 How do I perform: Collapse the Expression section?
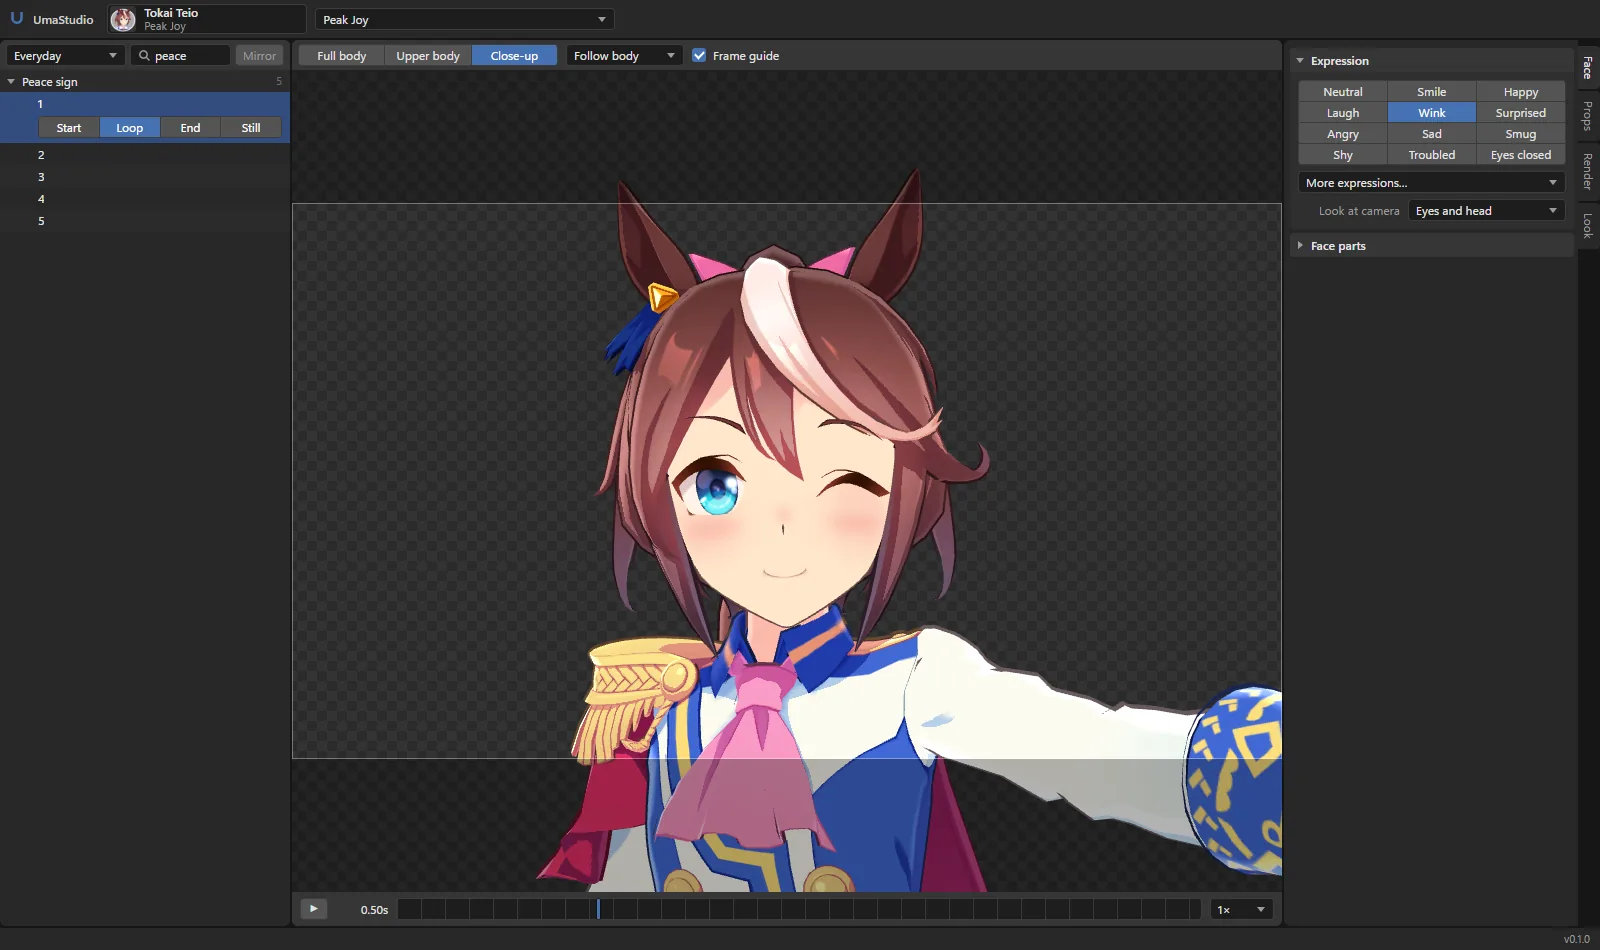(x=1300, y=61)
